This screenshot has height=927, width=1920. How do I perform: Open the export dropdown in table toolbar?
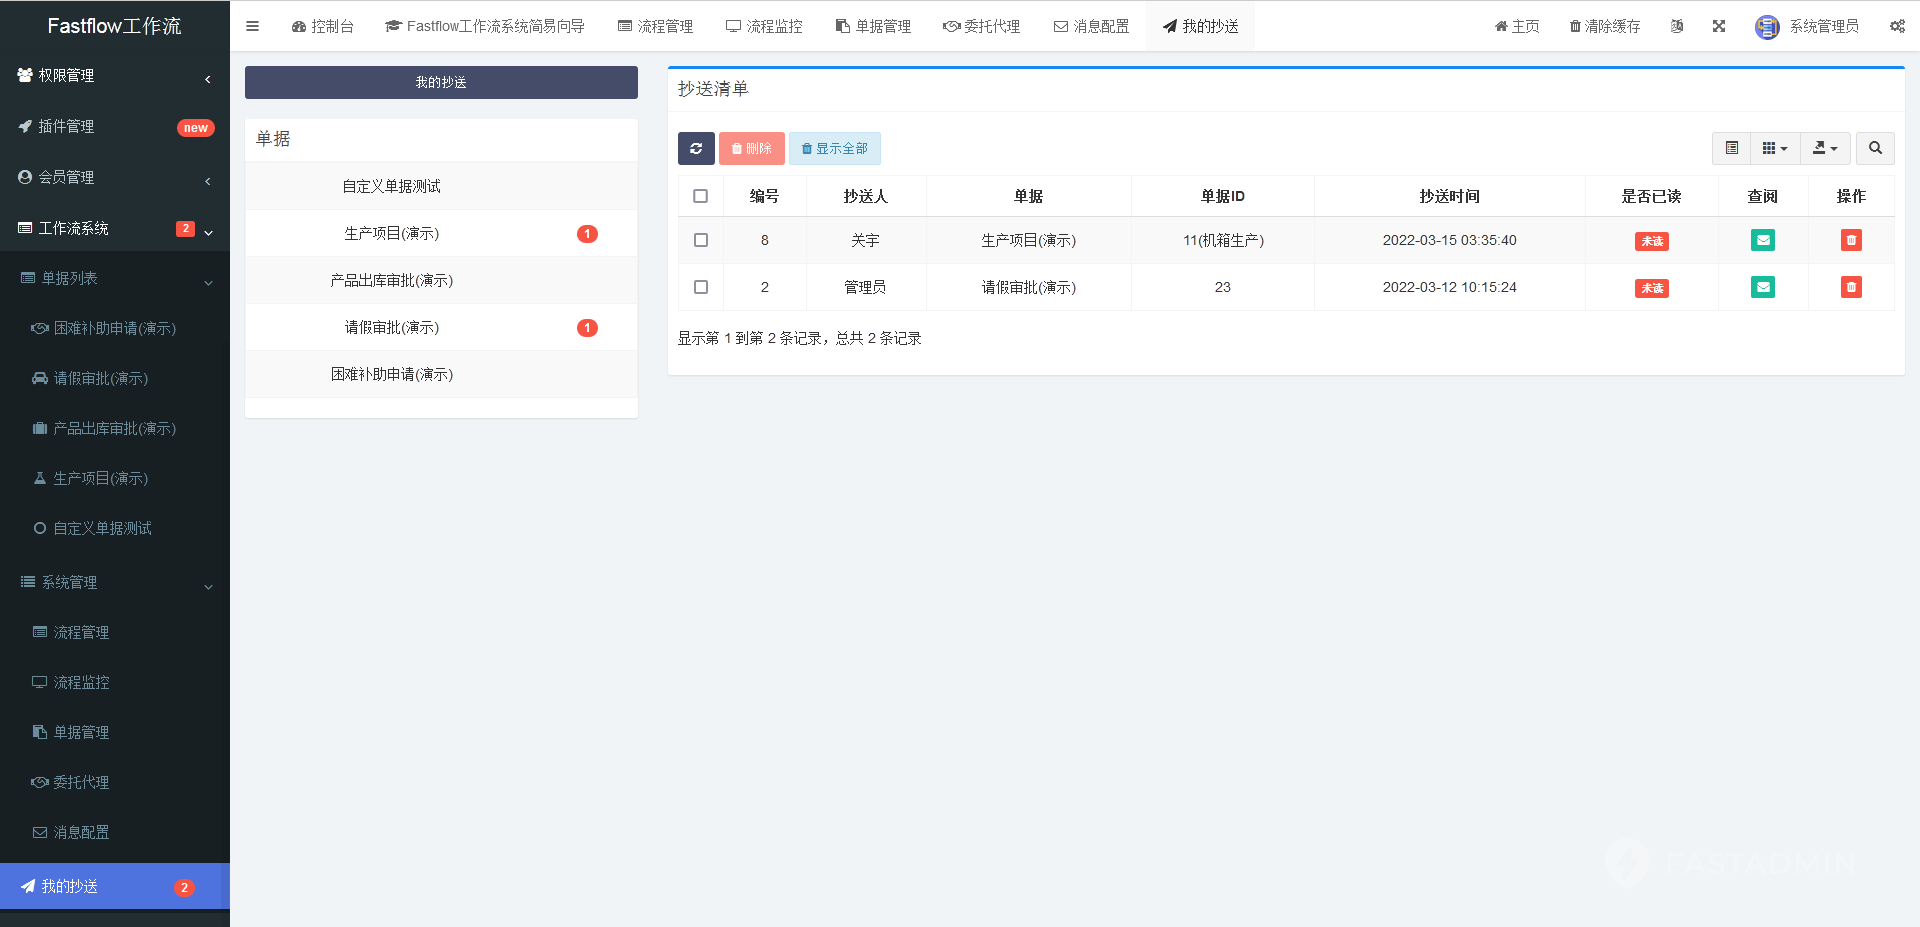coord(1824,148)
